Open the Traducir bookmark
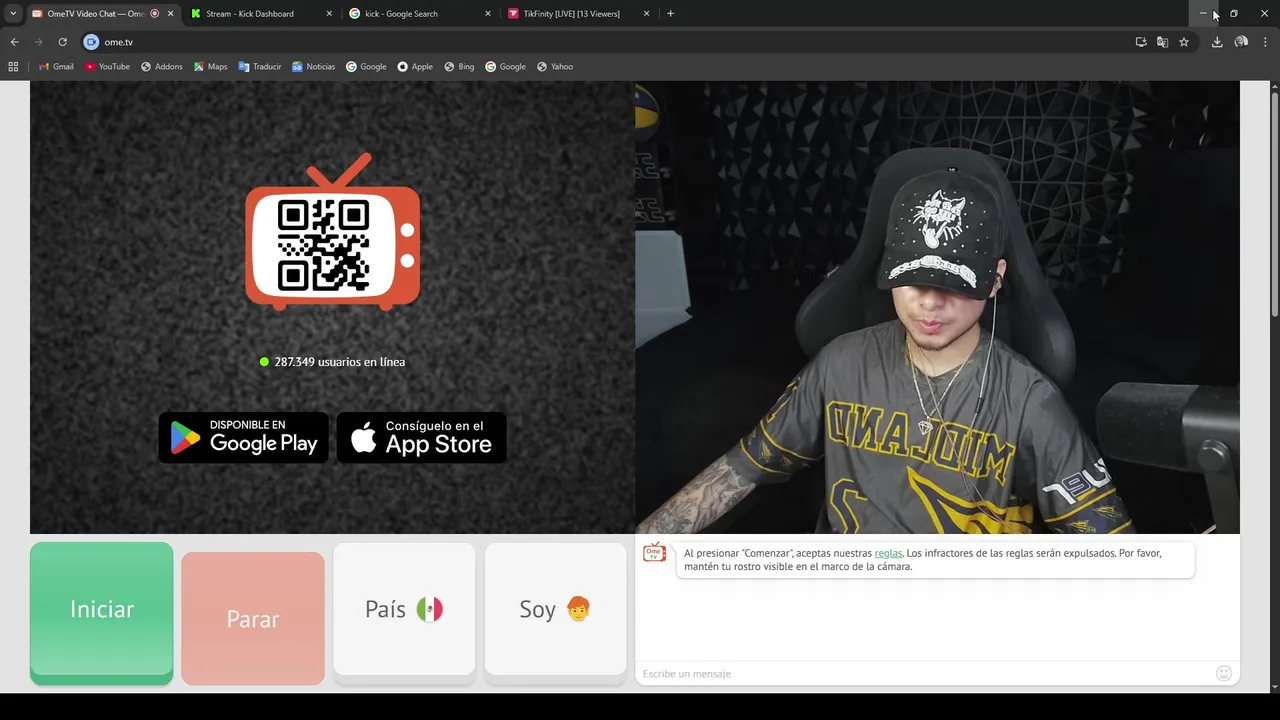The width and height of the screenshot is (1280, 720). (x=260, y=67)
